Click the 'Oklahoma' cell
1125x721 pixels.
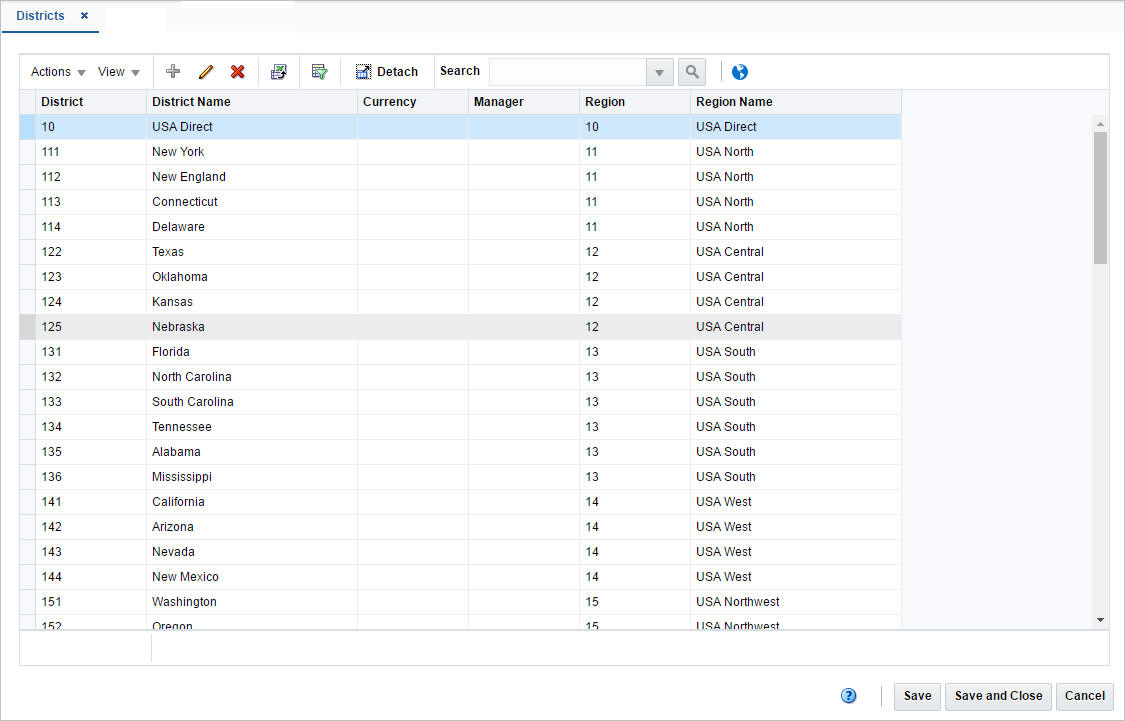click(252, 277)
